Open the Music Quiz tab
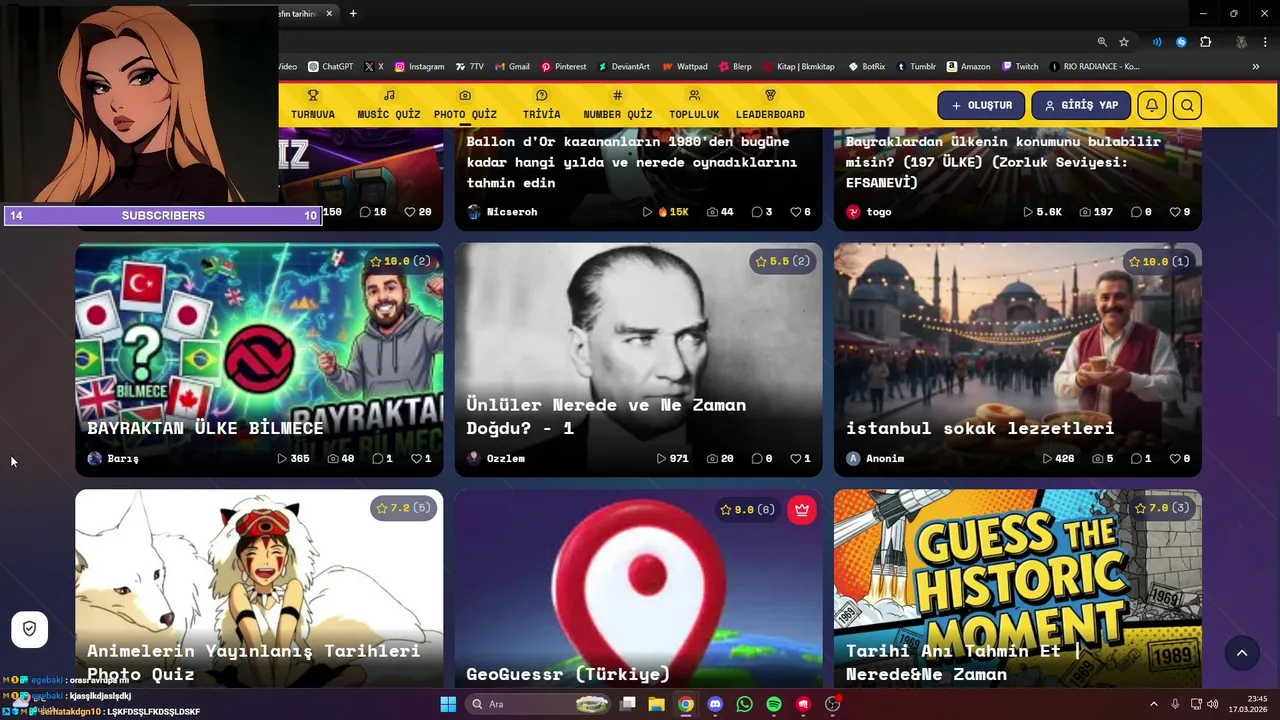The image size is (1280, 720). (389, 105)
